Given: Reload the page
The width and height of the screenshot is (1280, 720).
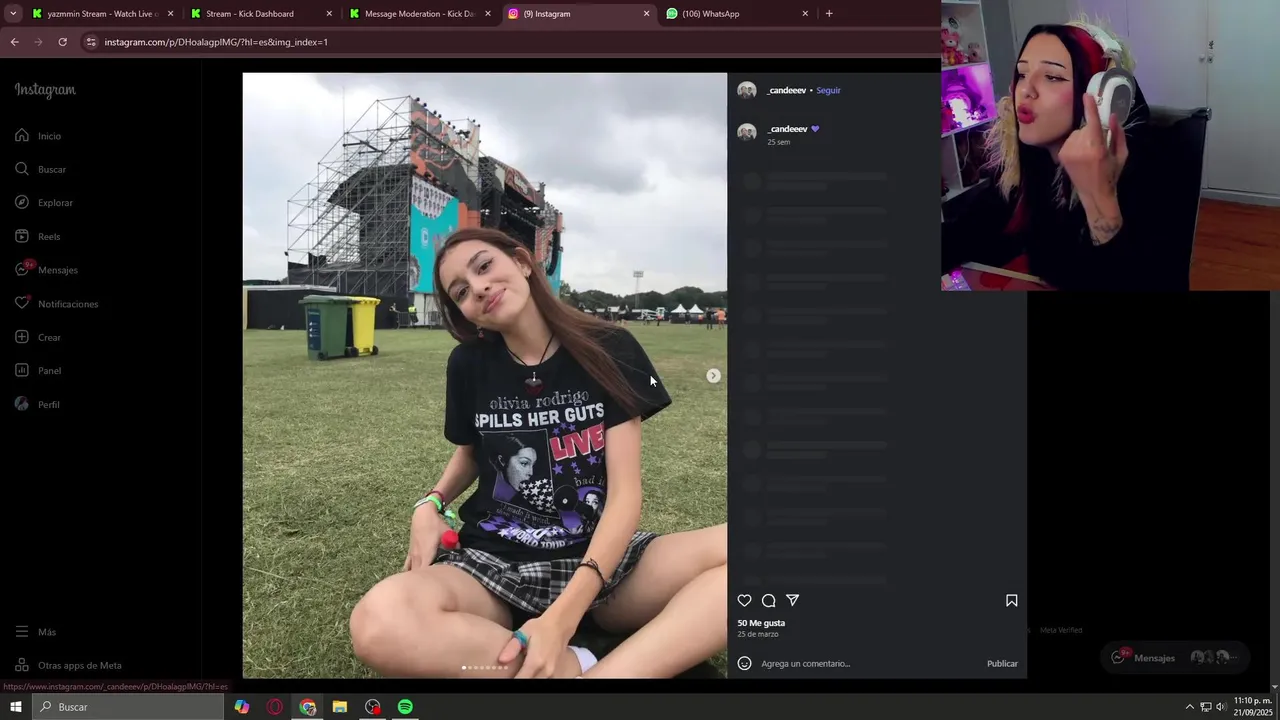Looking at the screenshot, I should (x=62, y=42).
